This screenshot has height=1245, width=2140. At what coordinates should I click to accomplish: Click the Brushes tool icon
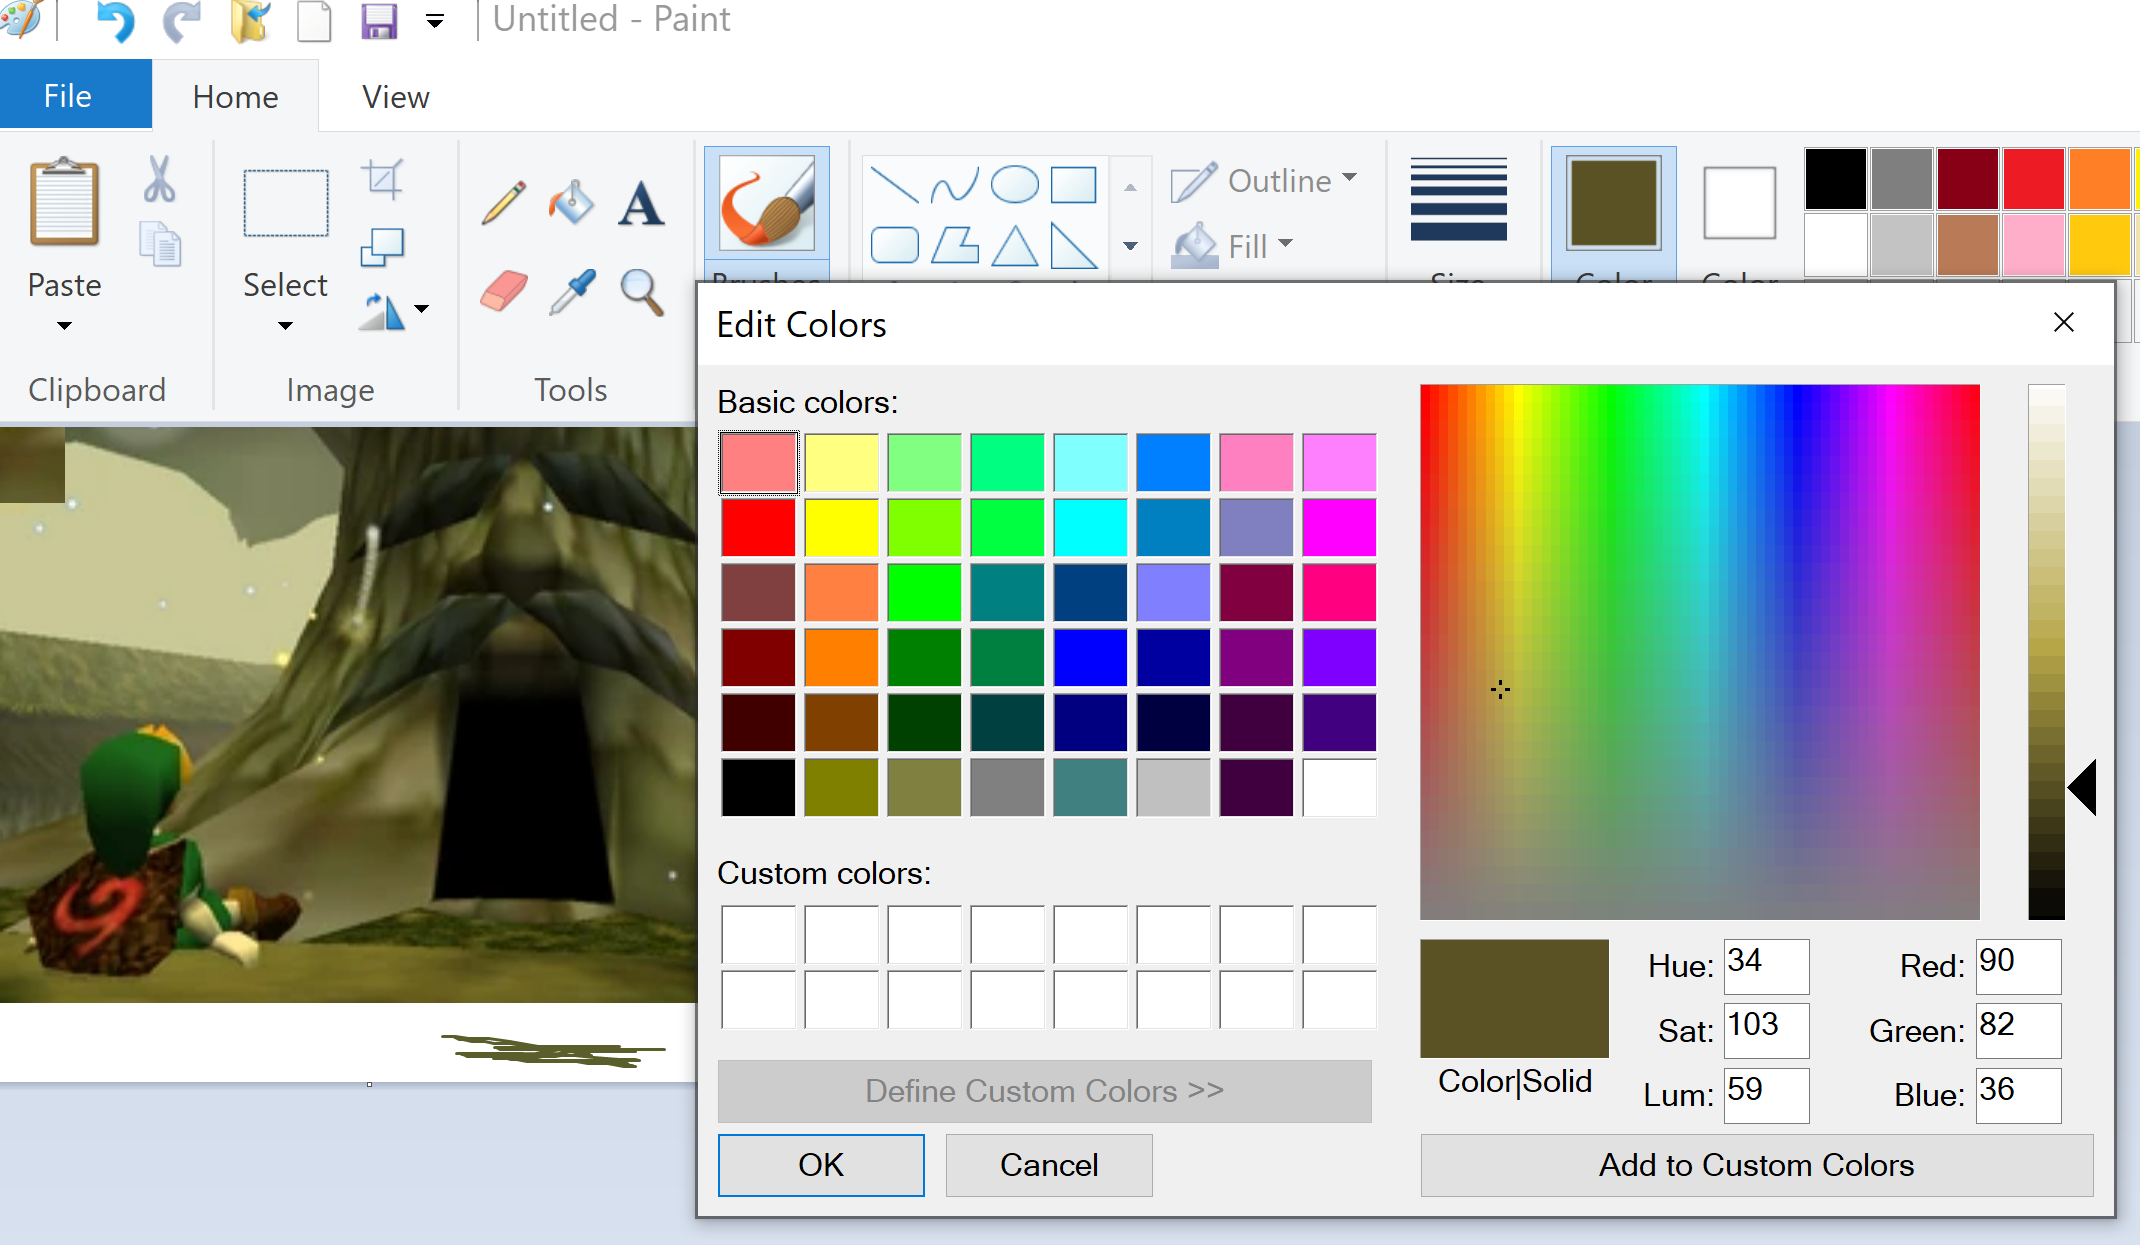[x=767, y=202]
